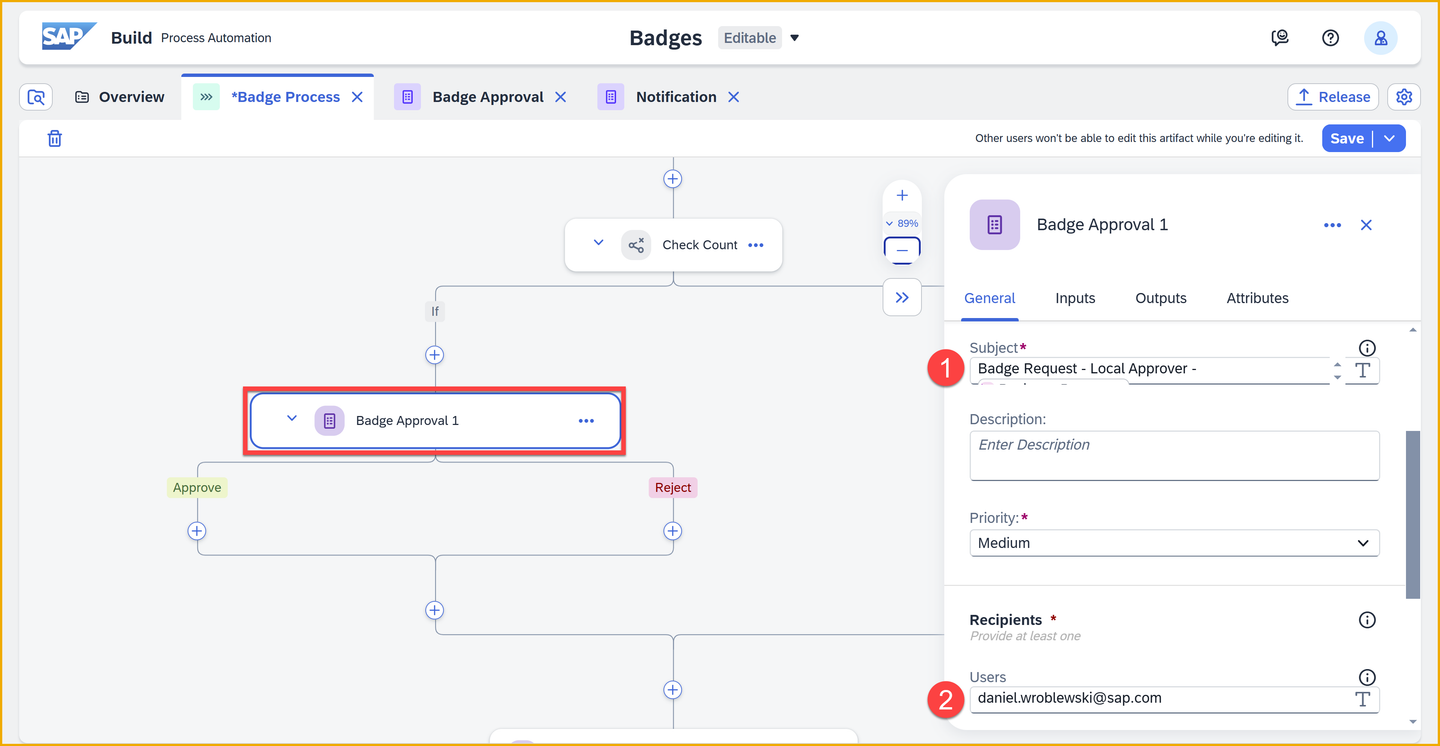Screen dimensions: 1440x746
Task: Click the panel scrollbar down arrow
Action: tap(1413, 722)
